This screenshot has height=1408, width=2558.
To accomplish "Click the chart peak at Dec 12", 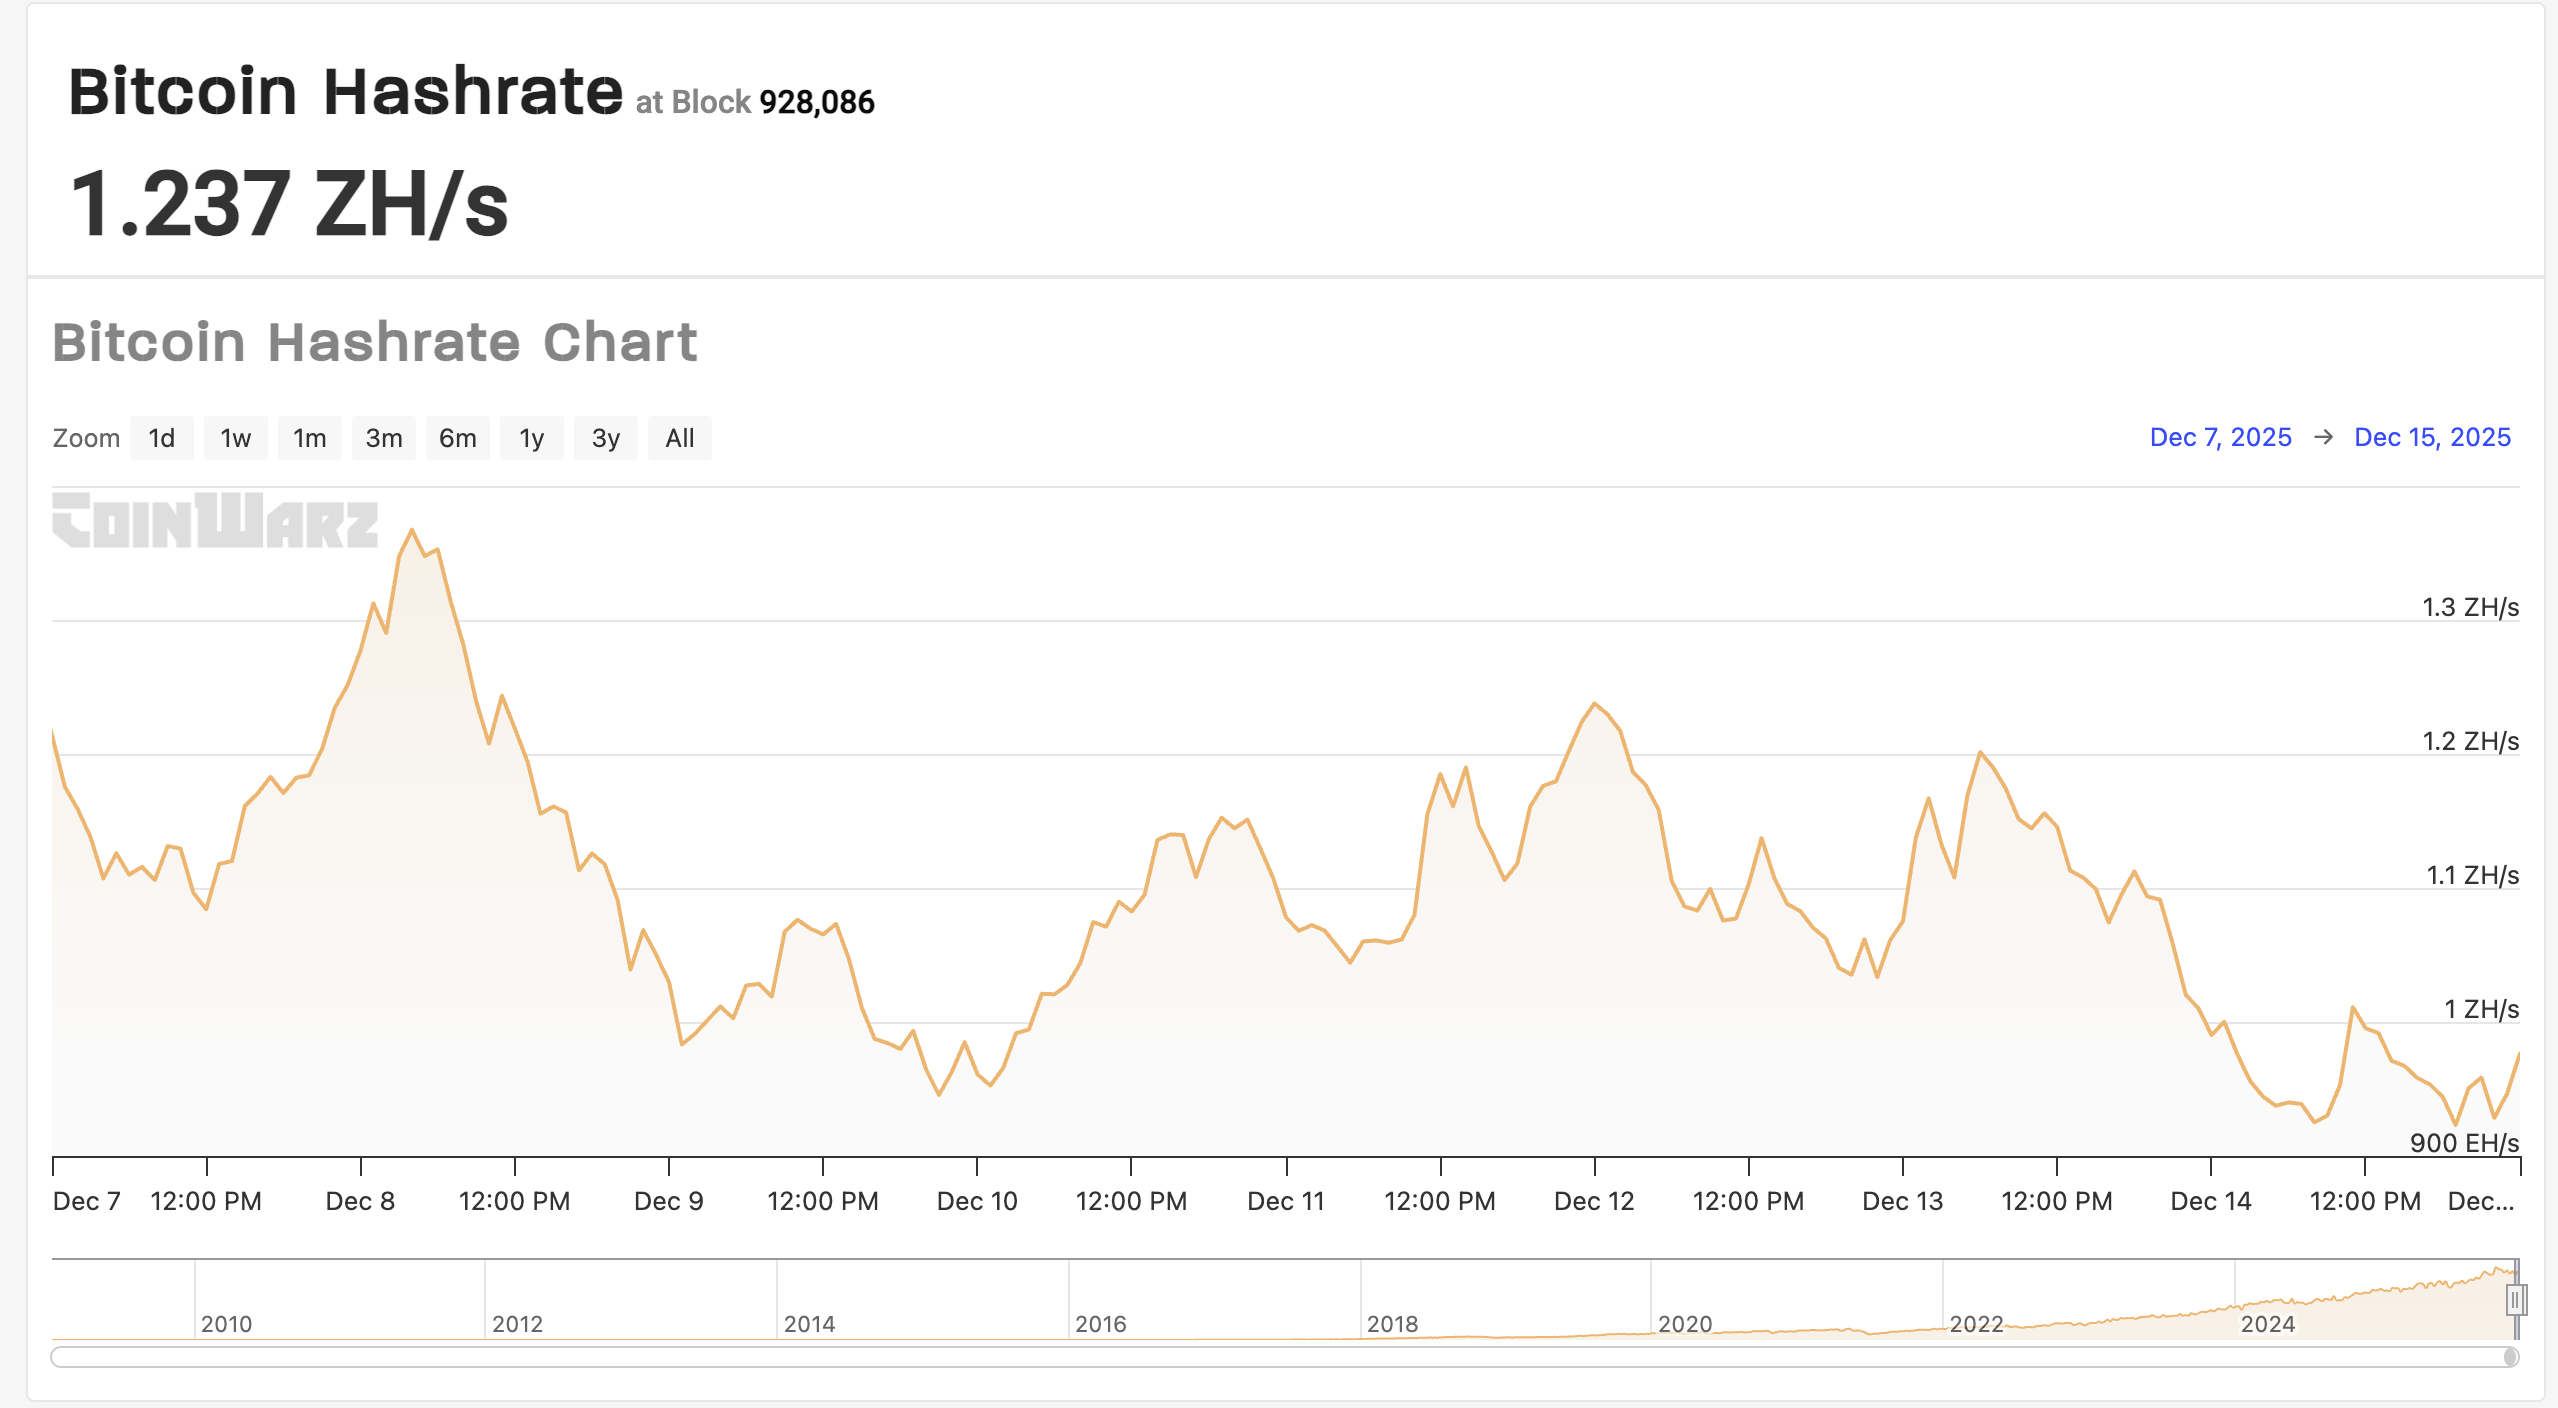I will click(x=1594, y=704).
